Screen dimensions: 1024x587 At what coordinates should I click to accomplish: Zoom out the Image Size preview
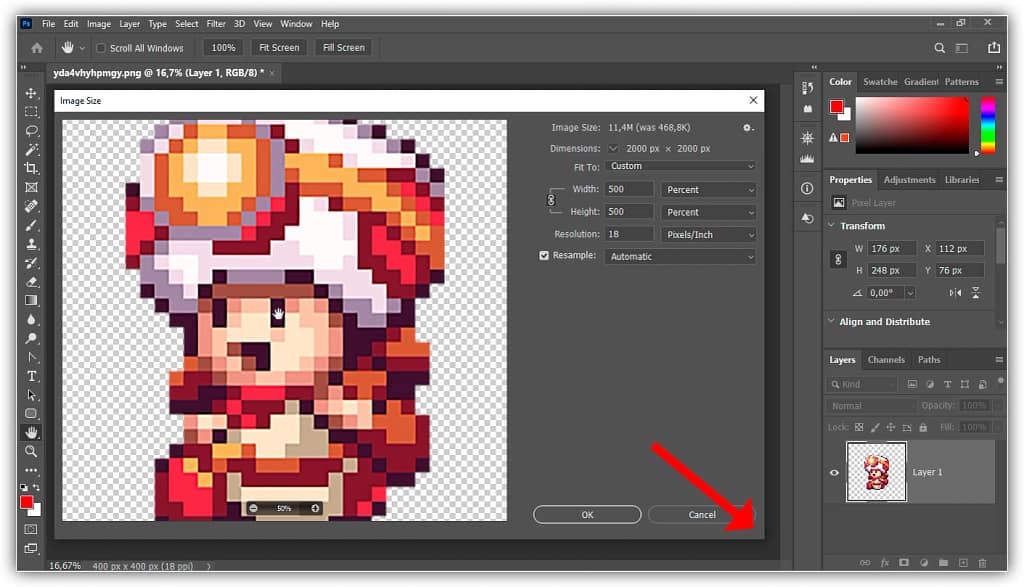pos(253,508)
